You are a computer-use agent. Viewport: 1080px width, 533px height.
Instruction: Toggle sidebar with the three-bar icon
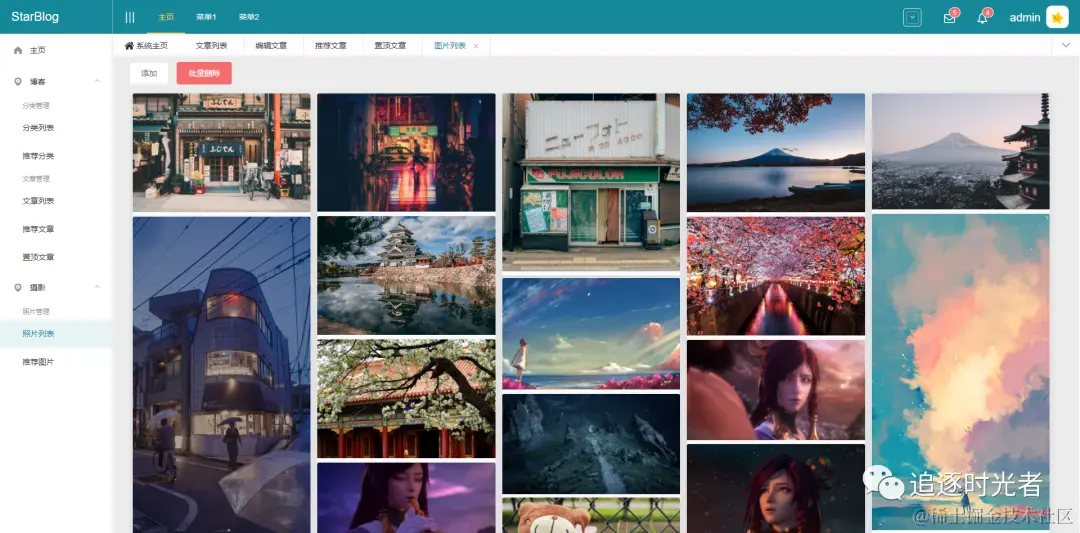(130, 17)
